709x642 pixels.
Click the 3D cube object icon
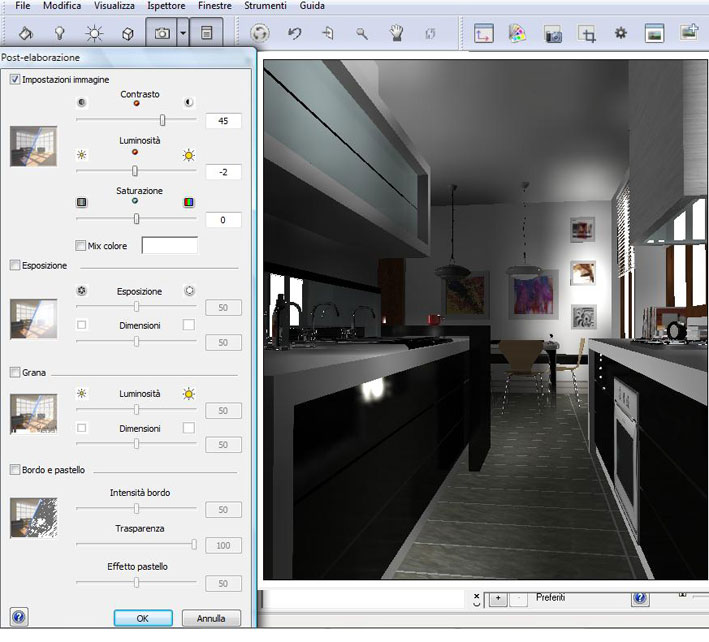coord(128,33)
